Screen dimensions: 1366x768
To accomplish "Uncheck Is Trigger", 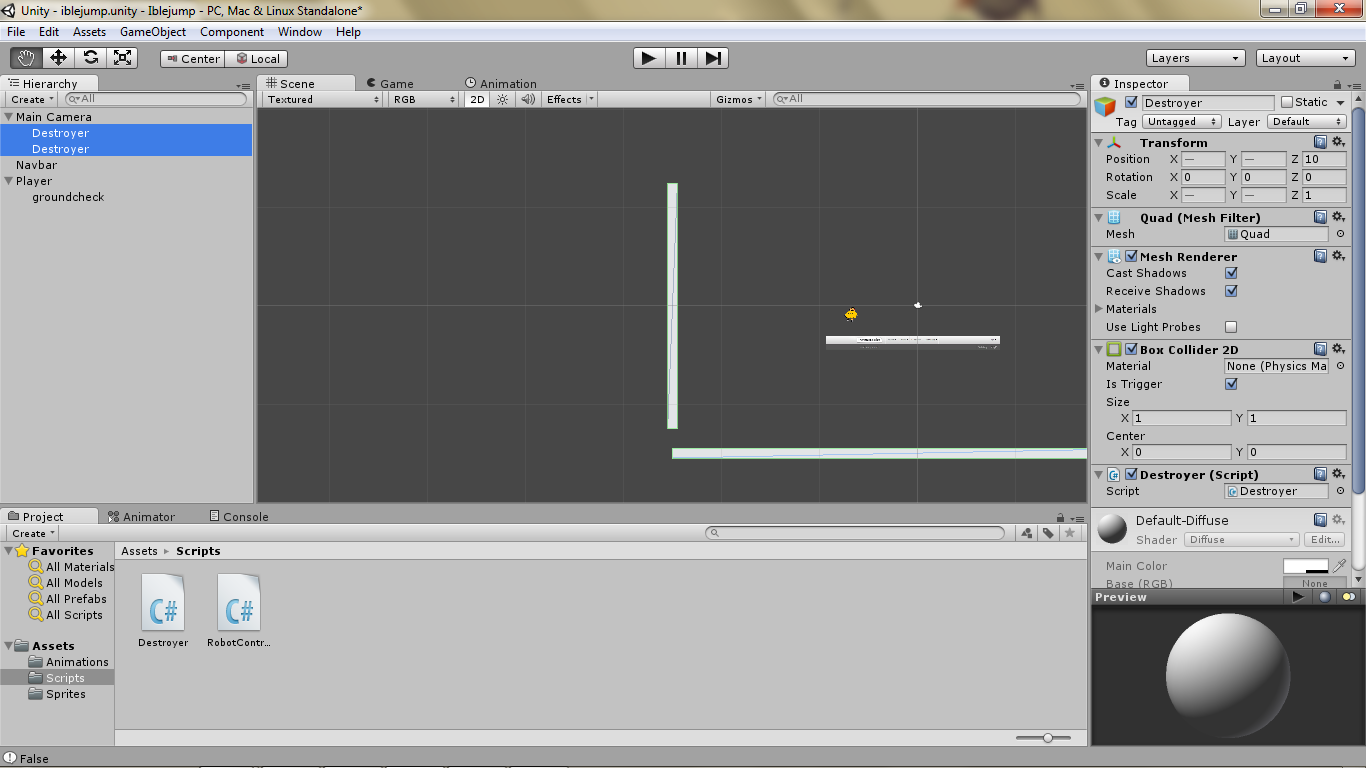I will pyautogui.click(x=1231, y=384).
